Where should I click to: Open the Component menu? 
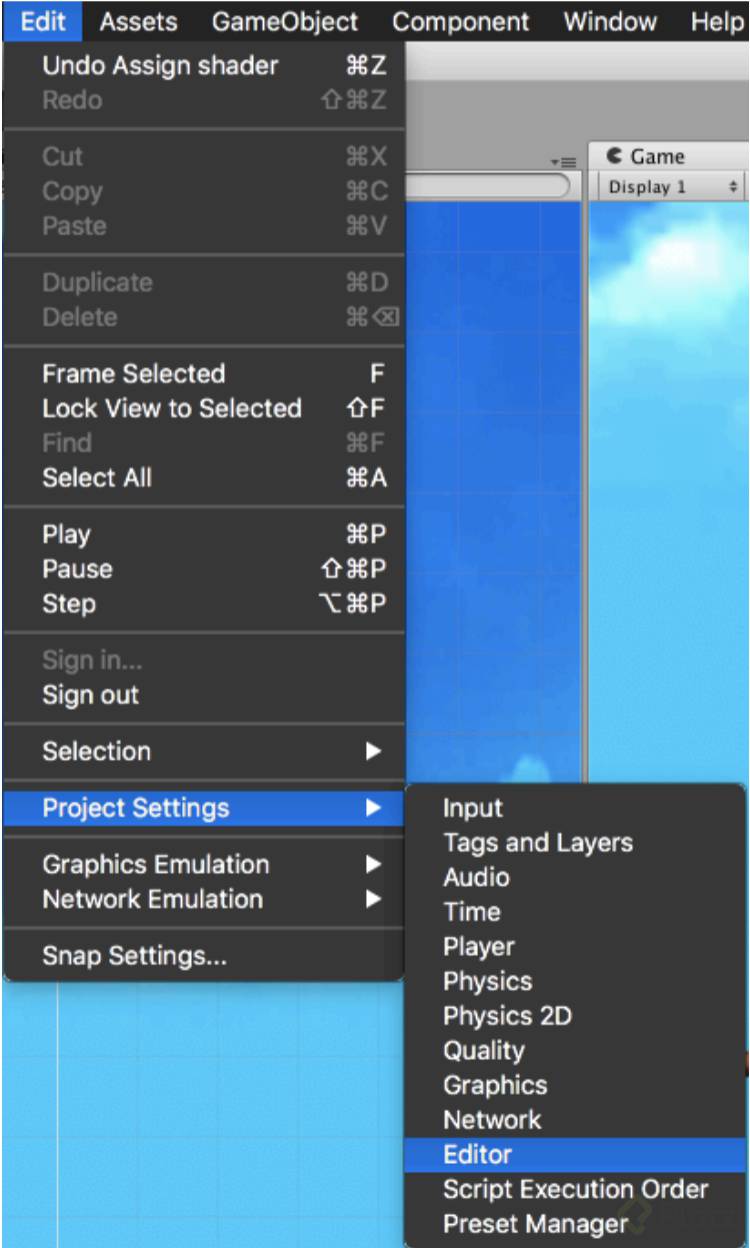pos(461,21)
